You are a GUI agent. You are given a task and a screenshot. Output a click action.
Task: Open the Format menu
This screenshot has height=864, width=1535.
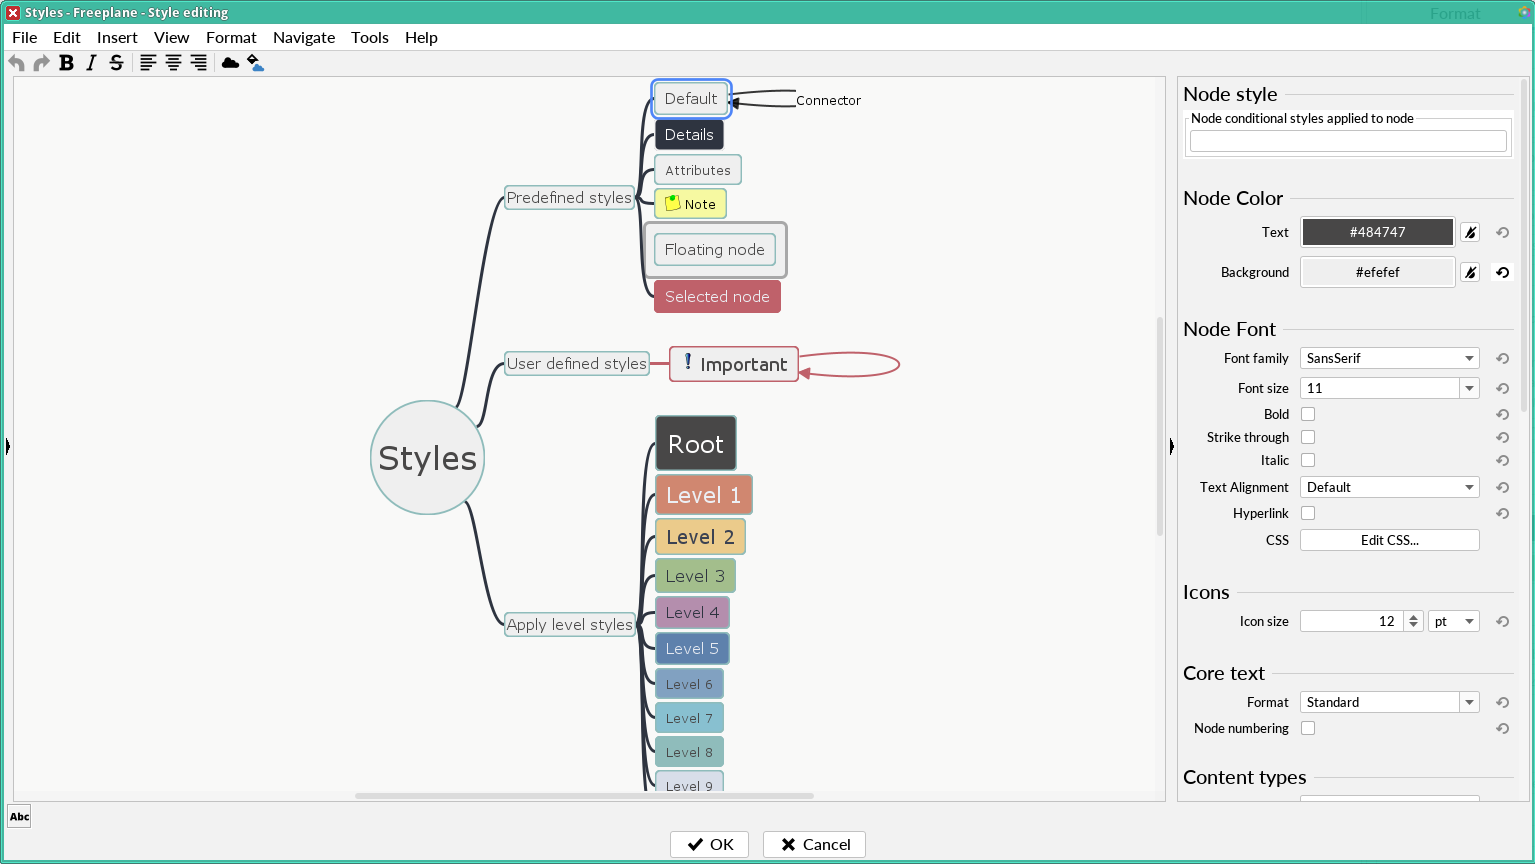coord(231,37)
